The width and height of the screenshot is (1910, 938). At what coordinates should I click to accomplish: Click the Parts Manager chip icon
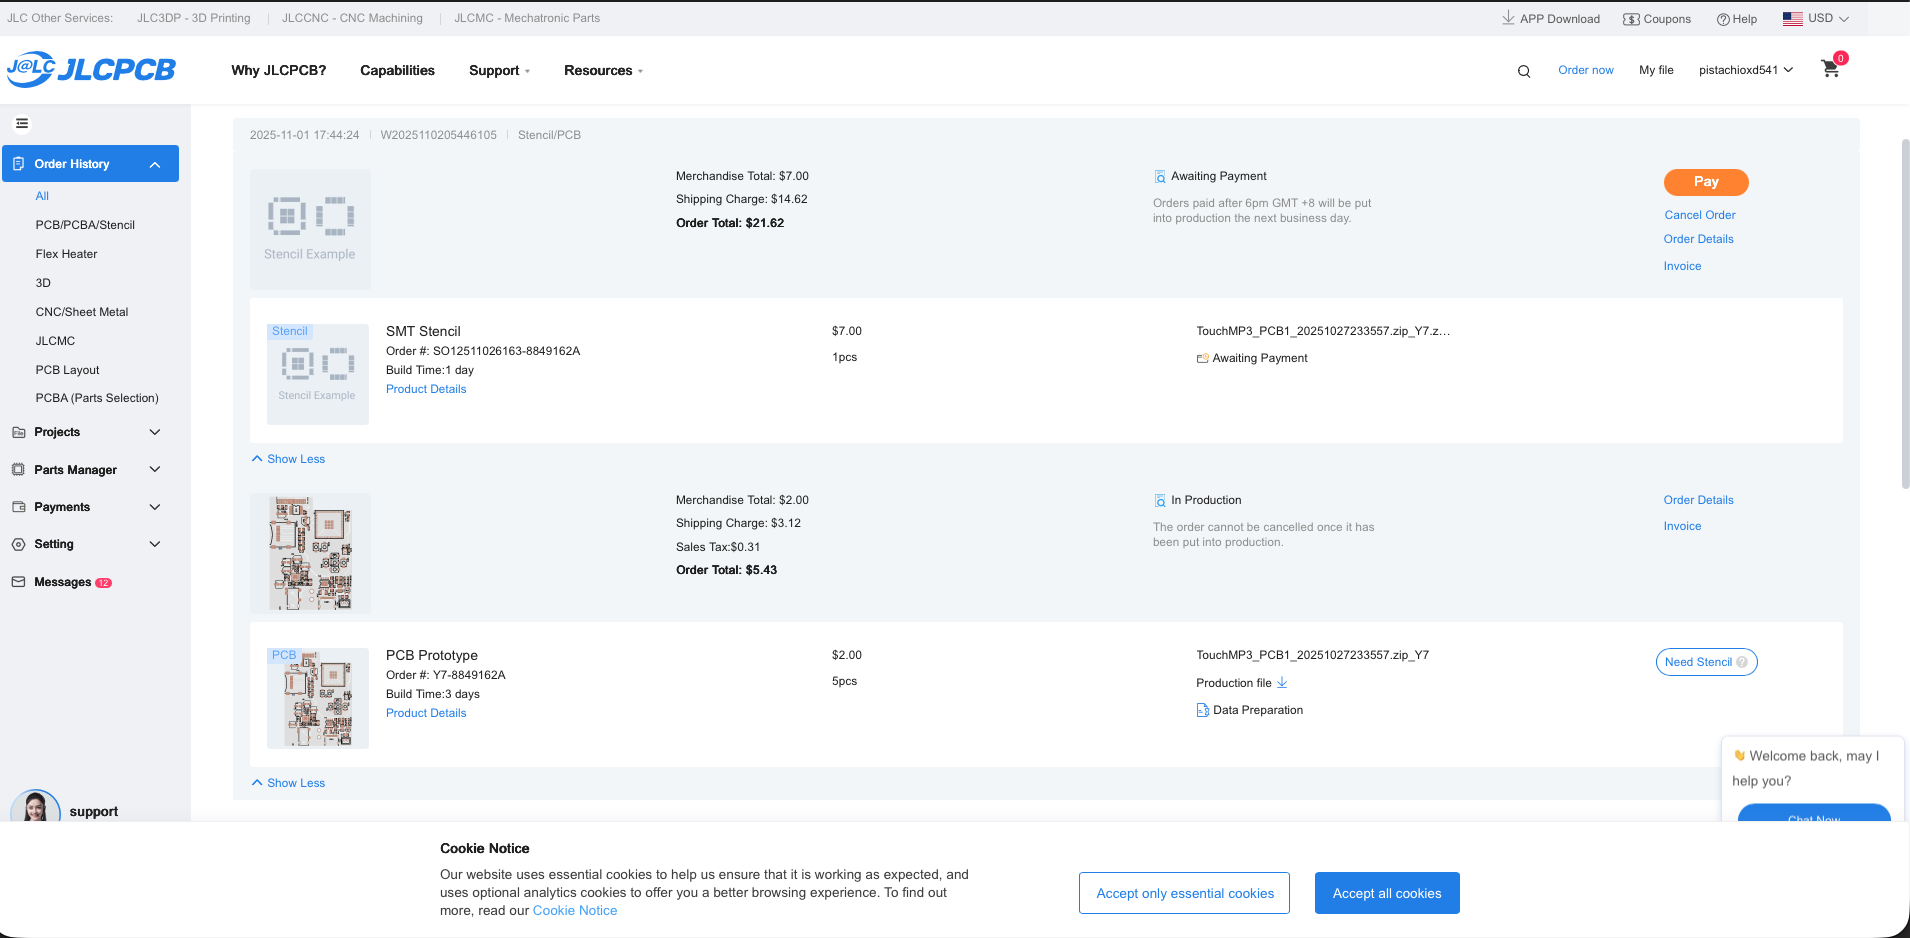click(x=19, y=470)
